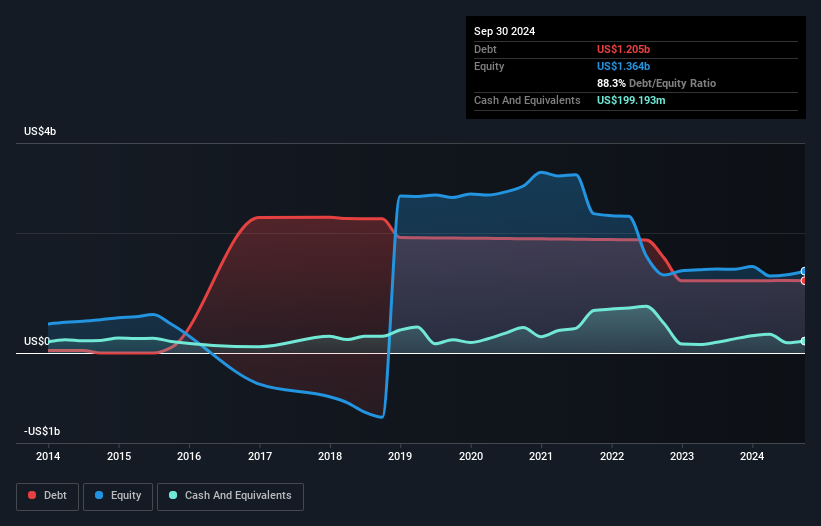Click the blue Equity legend dot
The width and height of the screenshot is (821, 526).
(99, 495)
